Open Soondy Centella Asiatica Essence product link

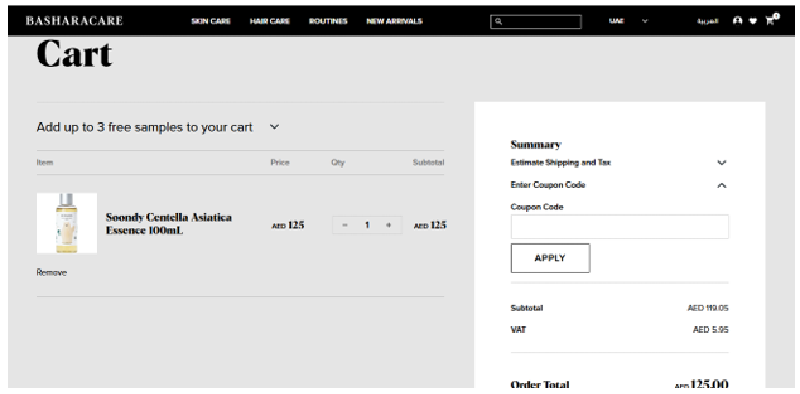168,224
